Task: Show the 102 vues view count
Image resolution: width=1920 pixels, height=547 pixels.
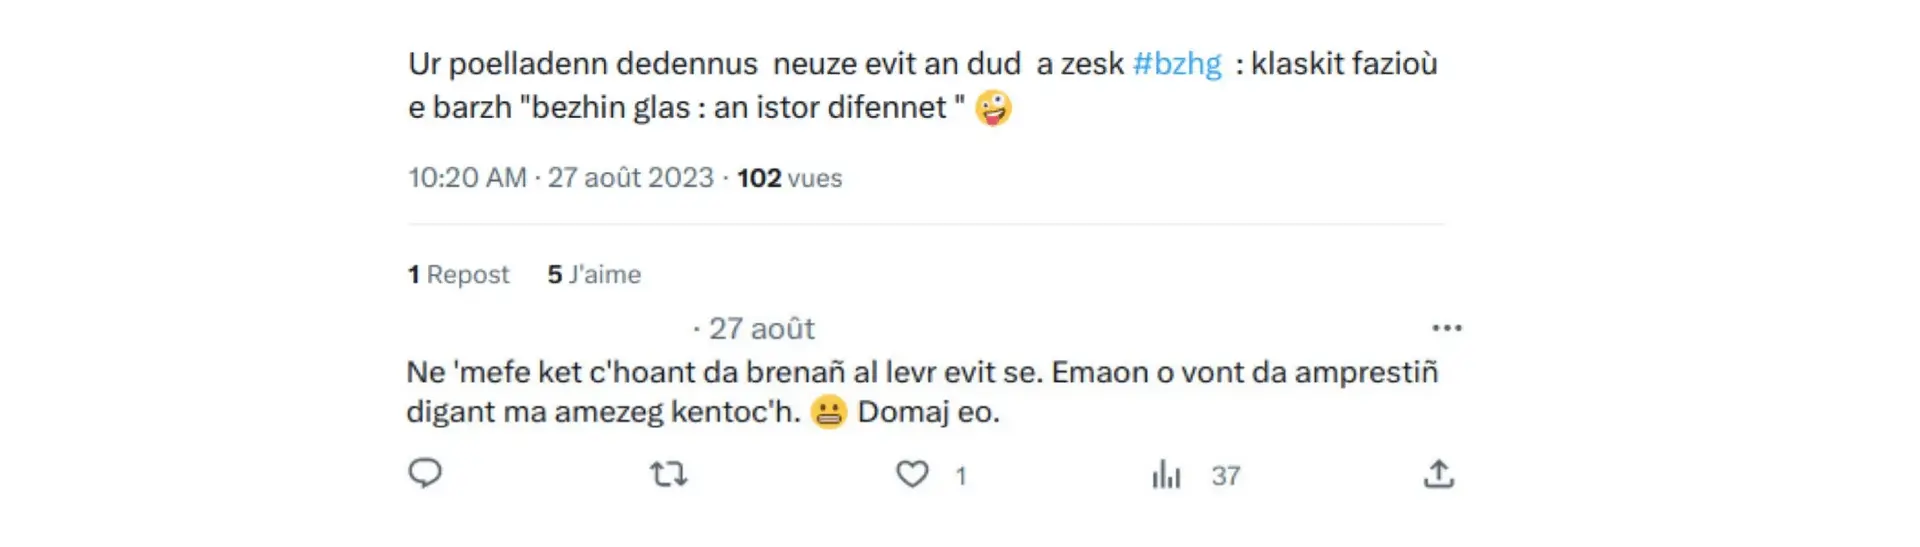Action: pyautogui.click(x=789, y=178)
